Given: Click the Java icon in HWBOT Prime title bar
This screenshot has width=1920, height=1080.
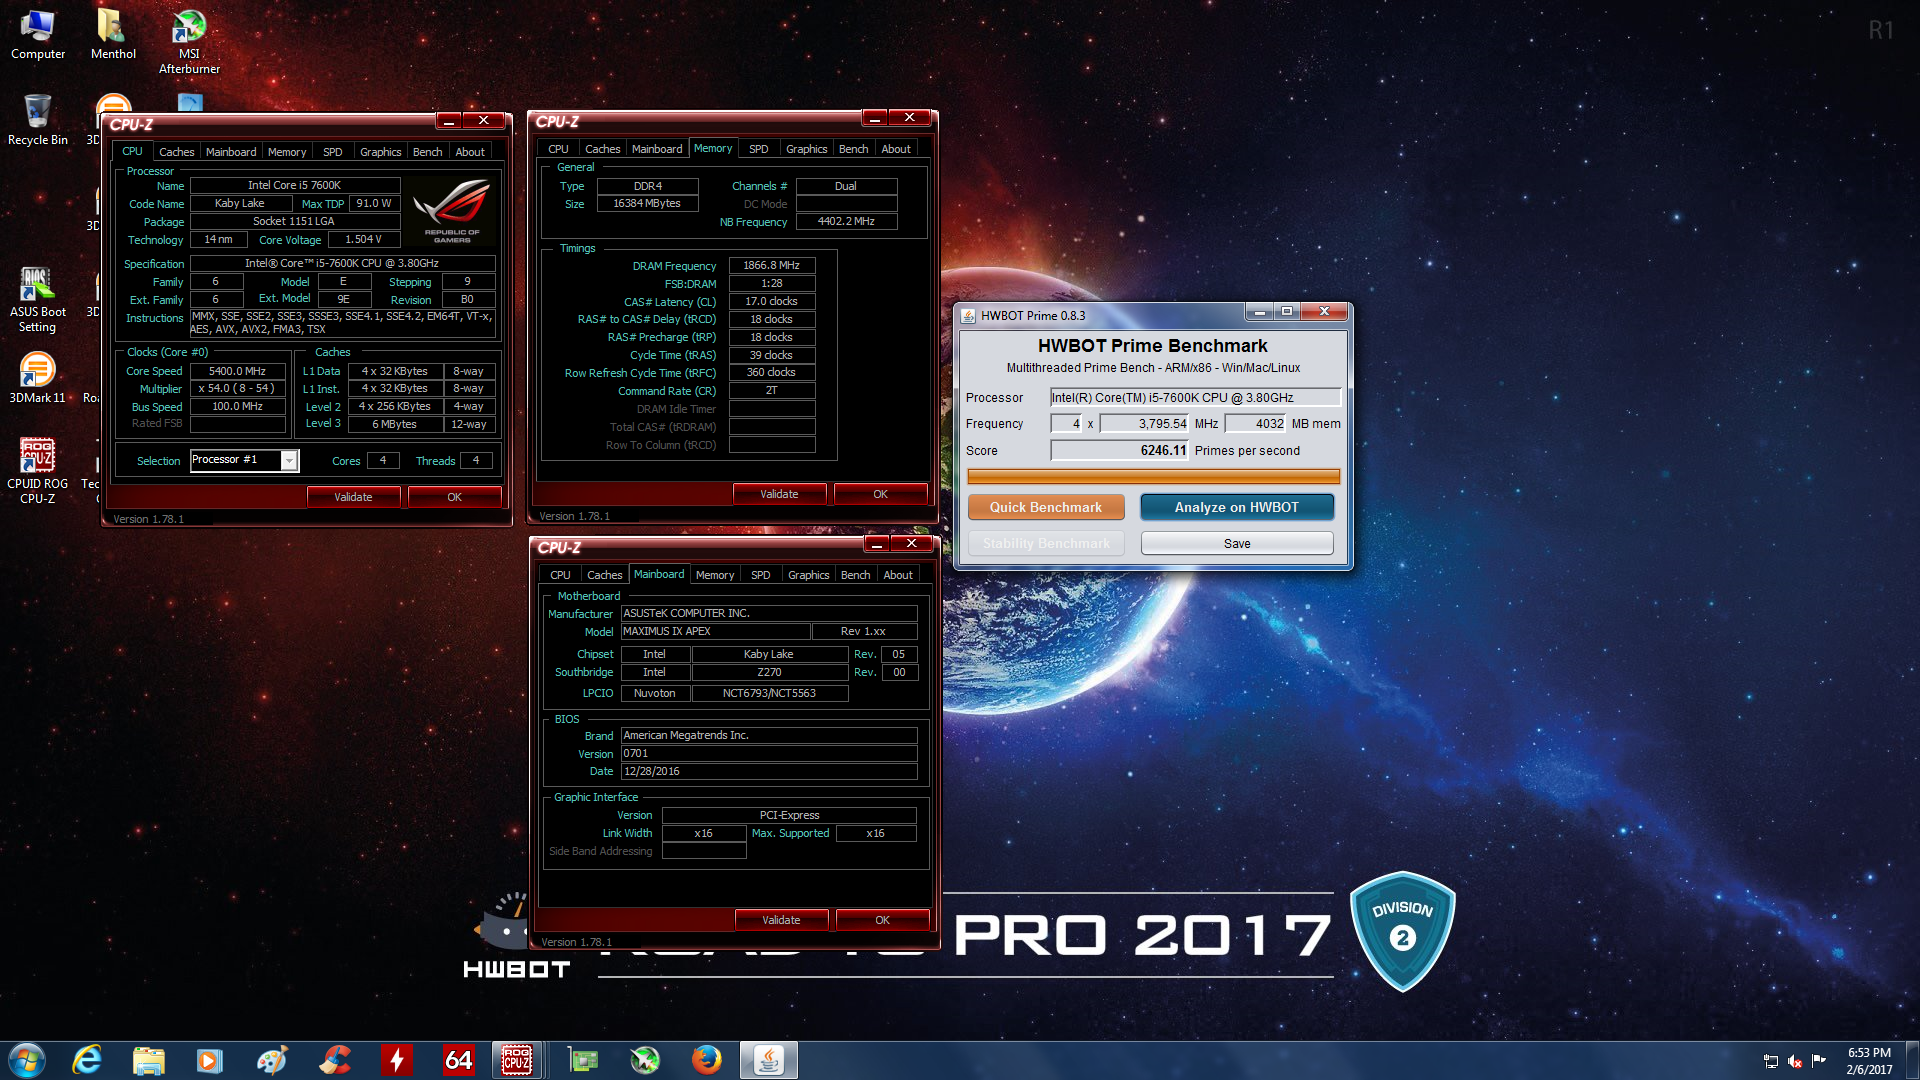Looking at the screenshot, I should [968, 316].
